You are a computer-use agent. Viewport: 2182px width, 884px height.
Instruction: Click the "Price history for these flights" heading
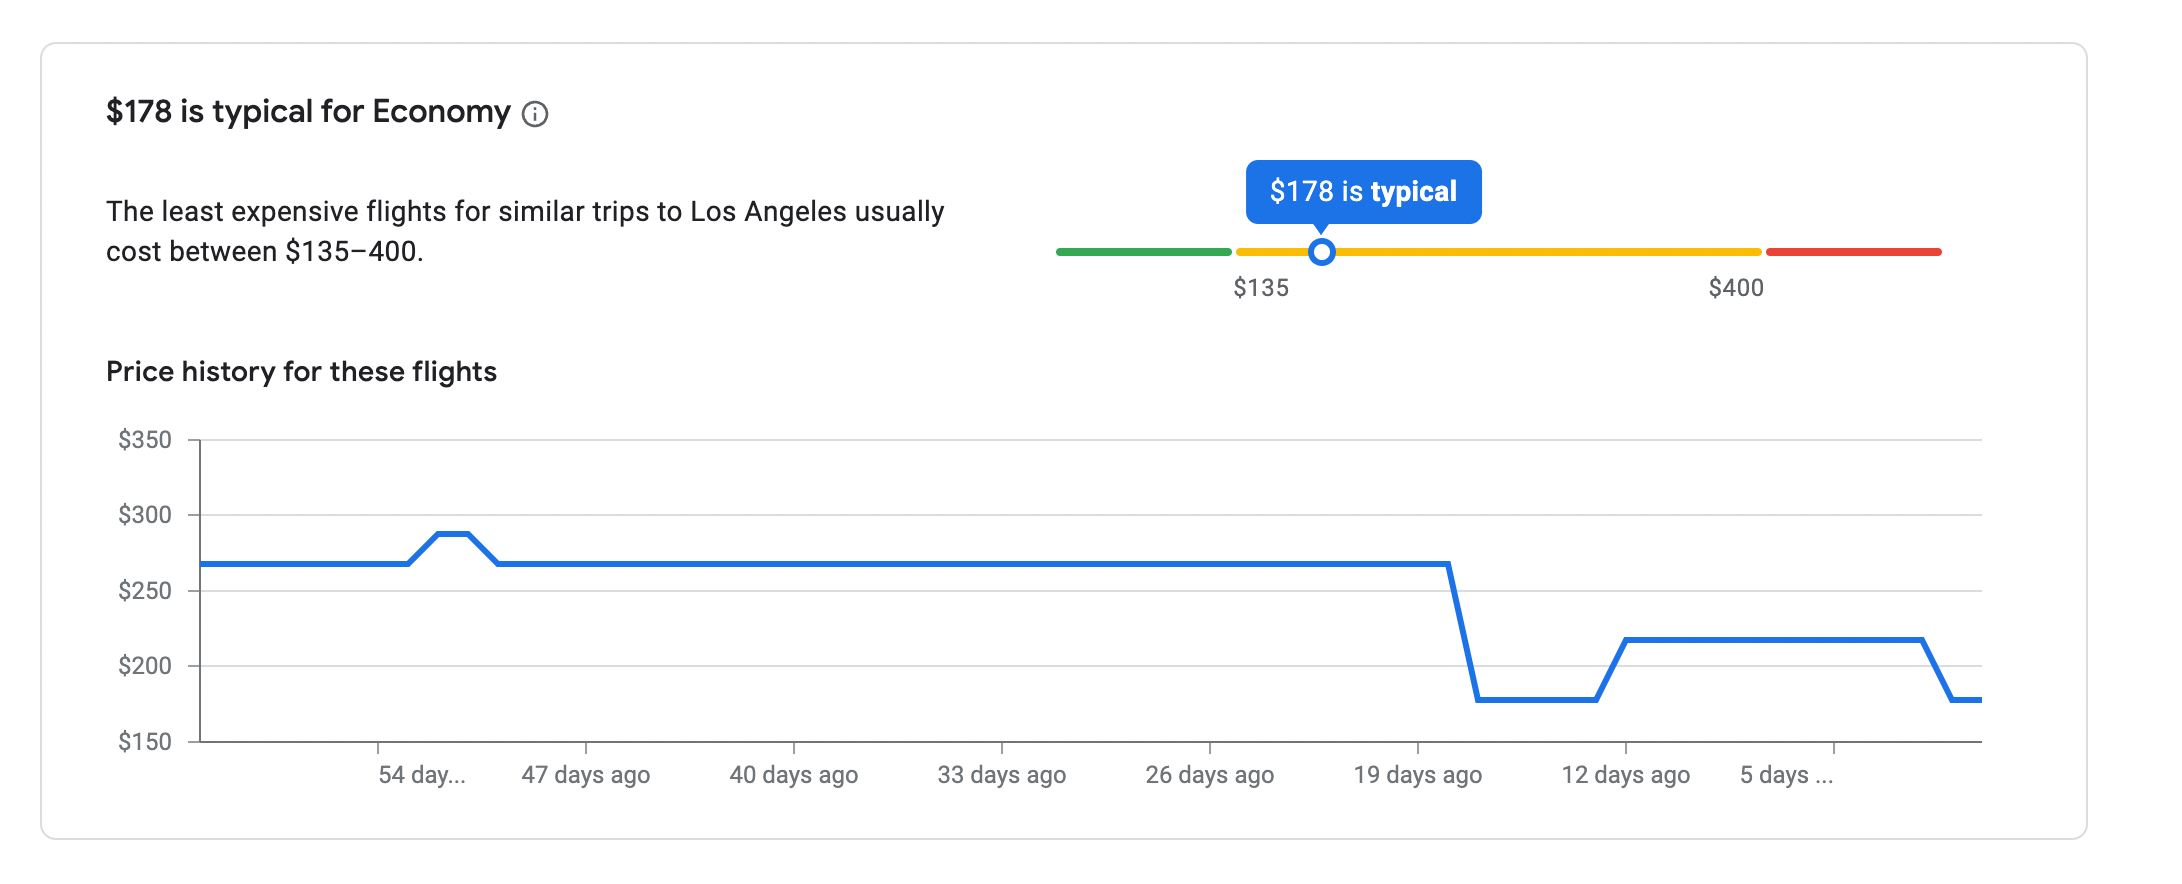(301, 372)
